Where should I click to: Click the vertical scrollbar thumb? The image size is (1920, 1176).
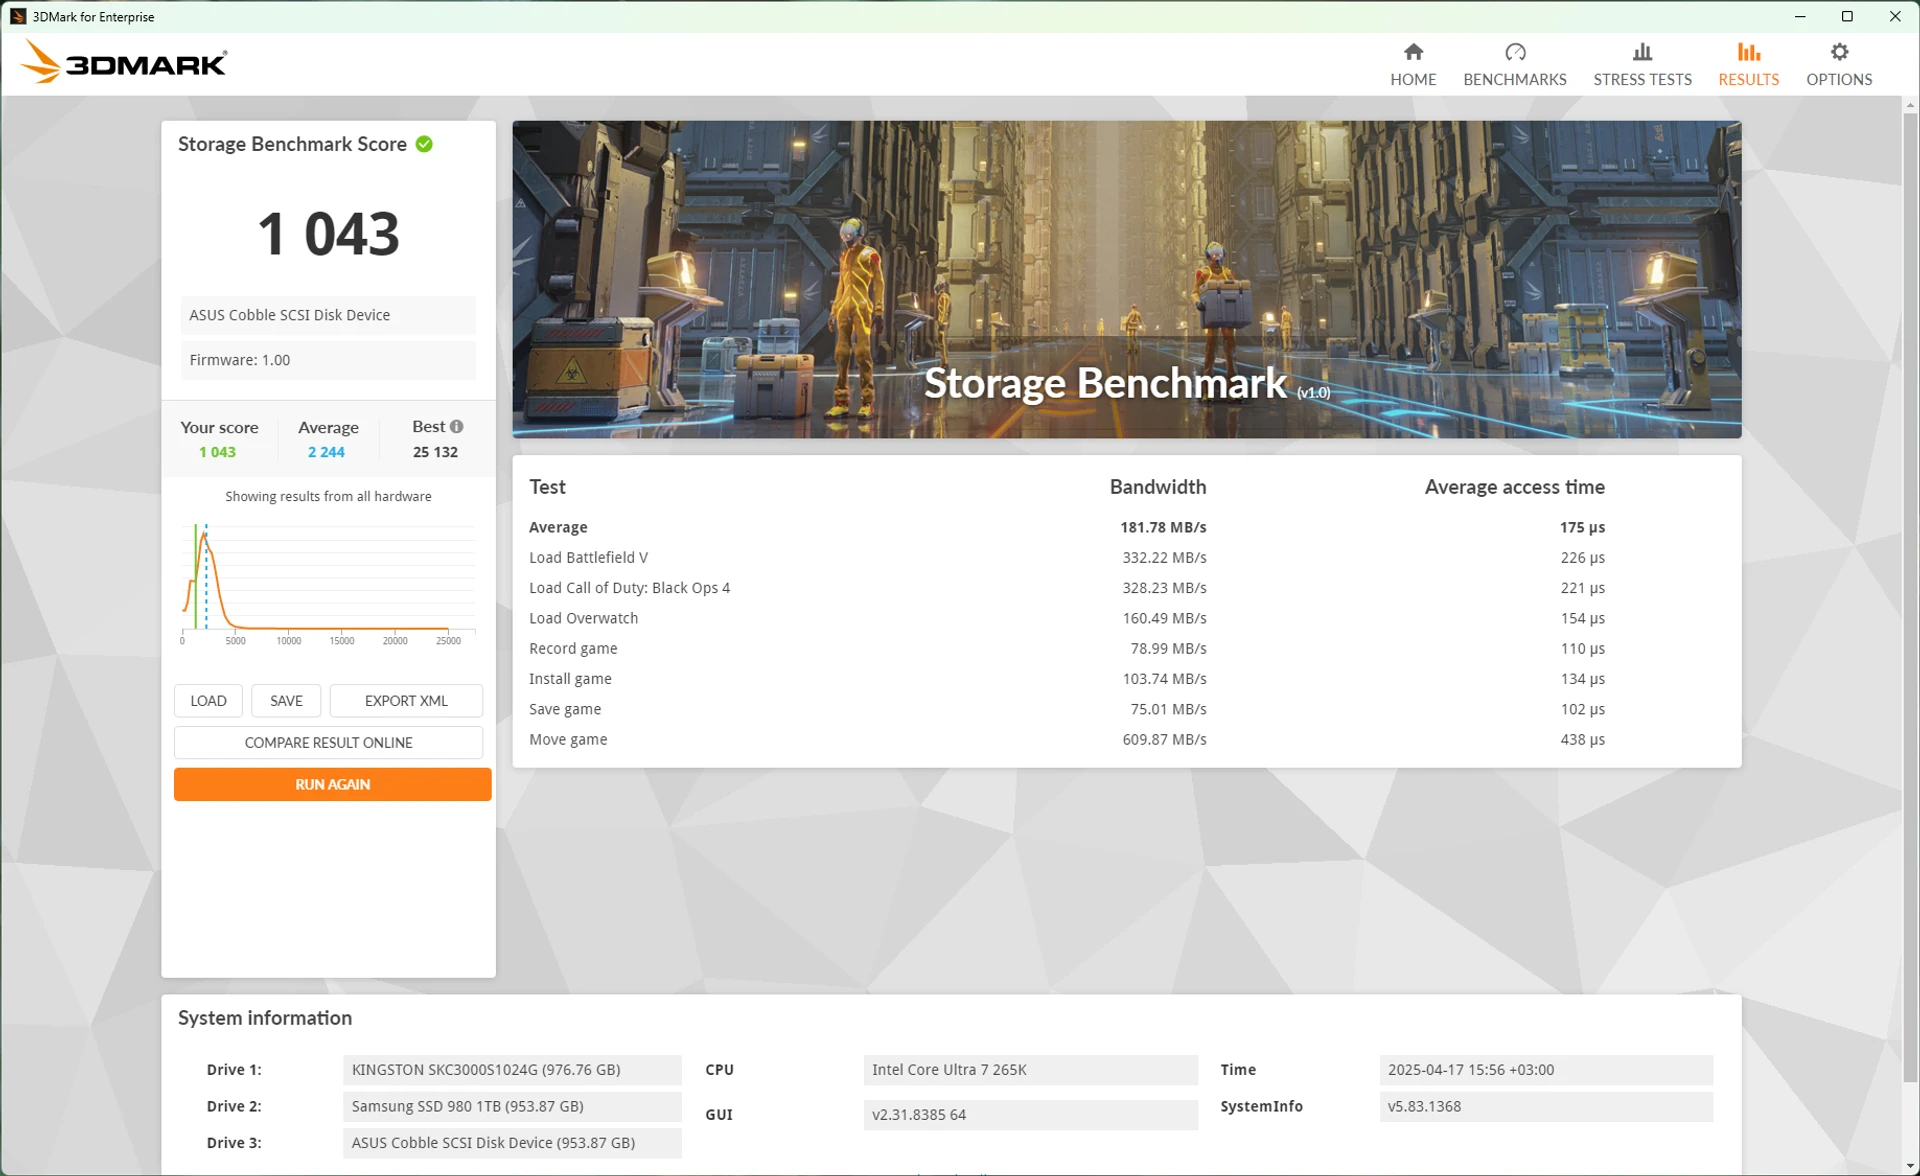point(1910,599)
